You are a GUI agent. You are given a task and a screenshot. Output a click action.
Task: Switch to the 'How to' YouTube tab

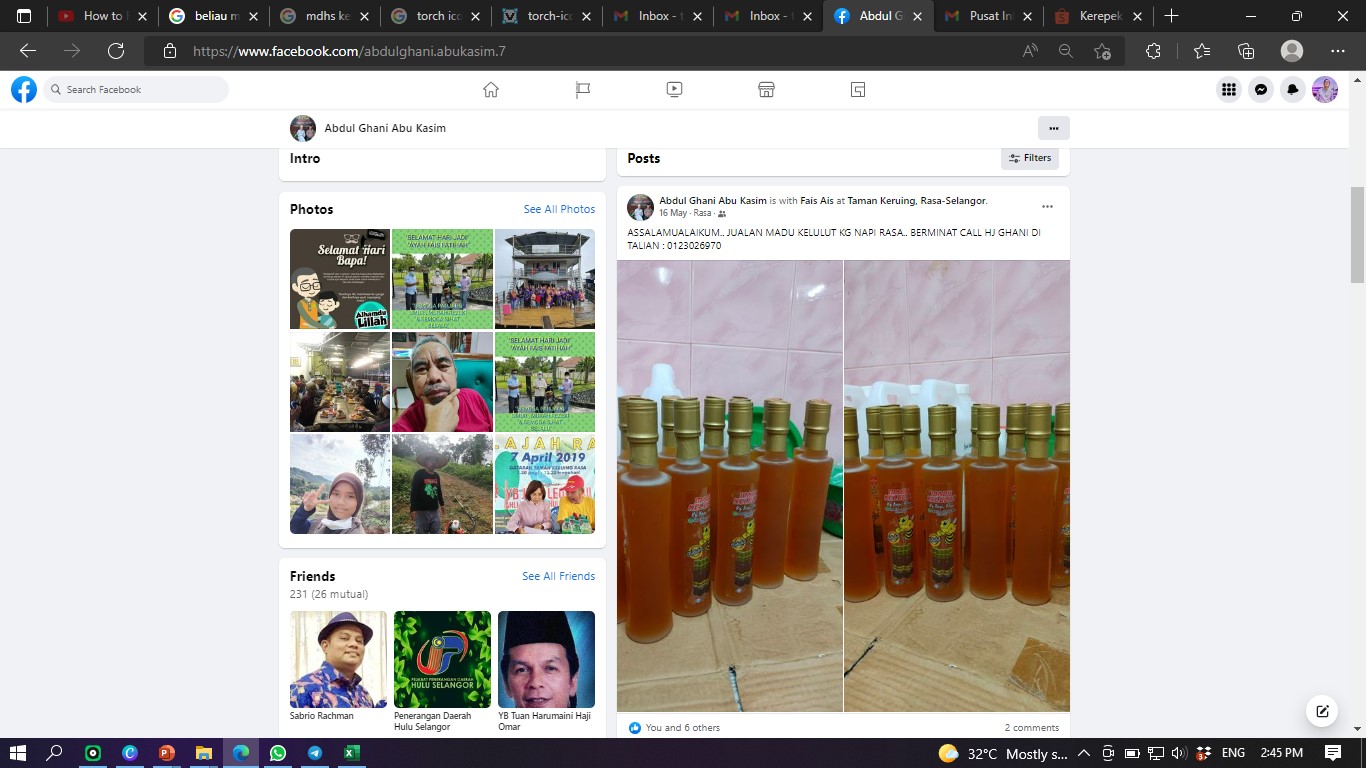tap(103, 16)
